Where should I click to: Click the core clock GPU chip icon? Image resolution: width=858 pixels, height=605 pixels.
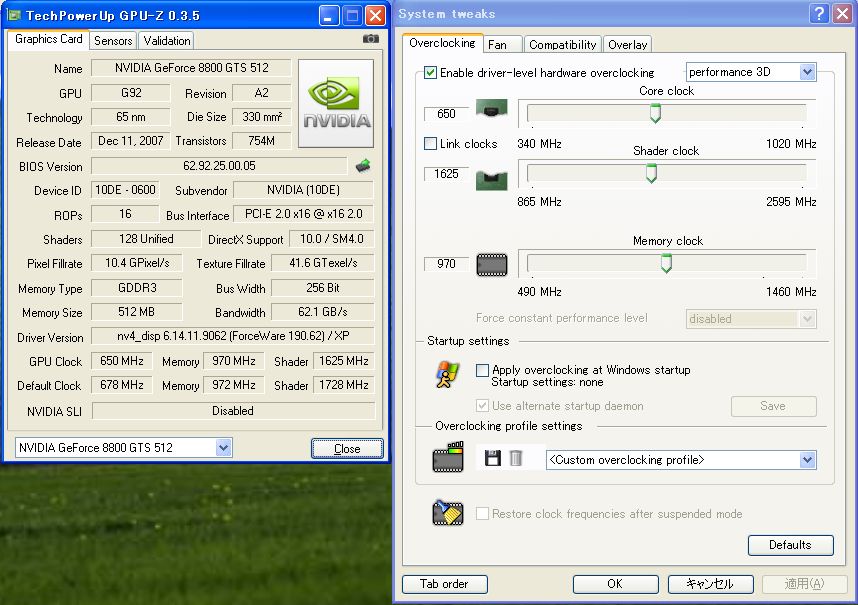(x=491, y=108)
